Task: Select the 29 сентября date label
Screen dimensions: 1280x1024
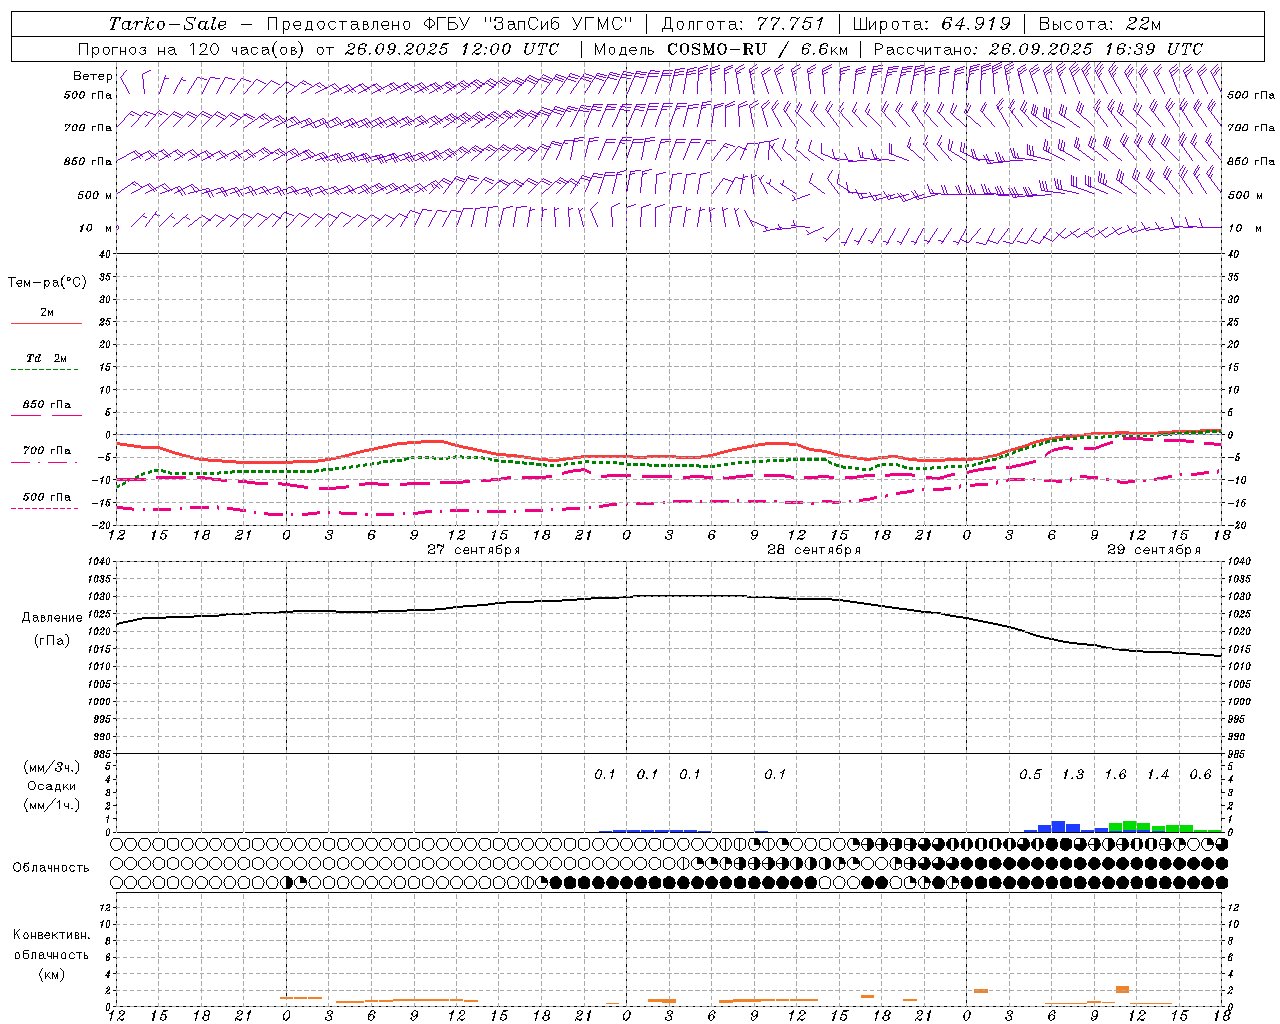Action: coord(1153,550)
